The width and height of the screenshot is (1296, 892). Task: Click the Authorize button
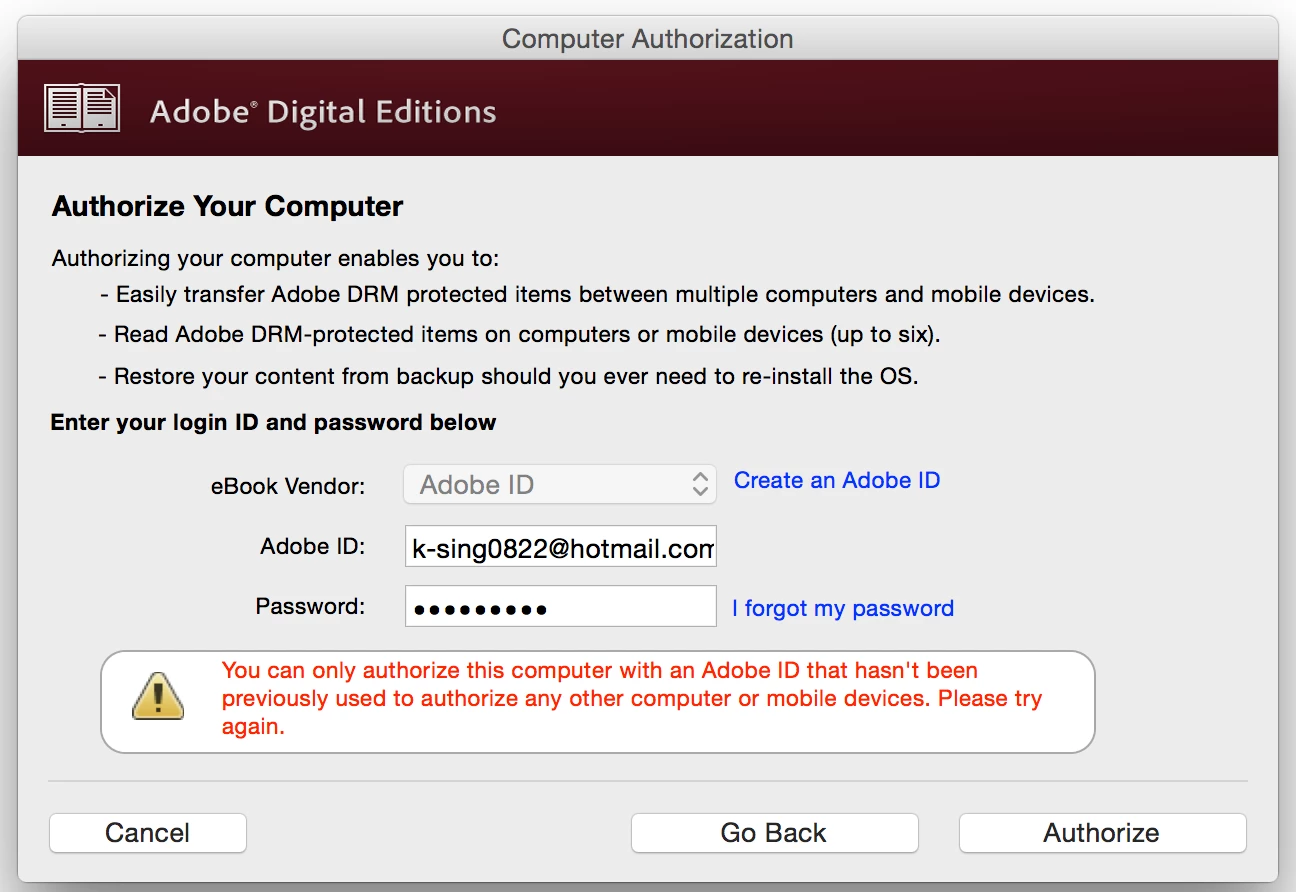tap(1102, 833)
